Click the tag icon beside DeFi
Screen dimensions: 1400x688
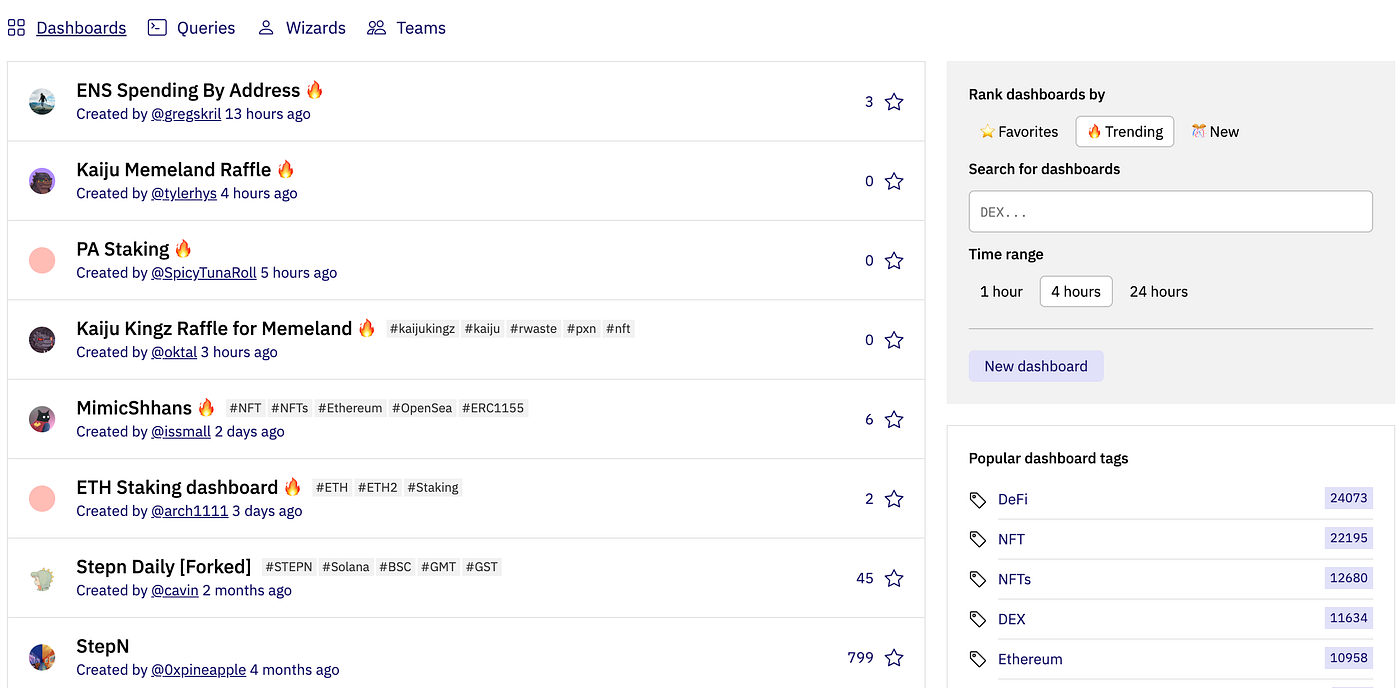tap(978, 499)
